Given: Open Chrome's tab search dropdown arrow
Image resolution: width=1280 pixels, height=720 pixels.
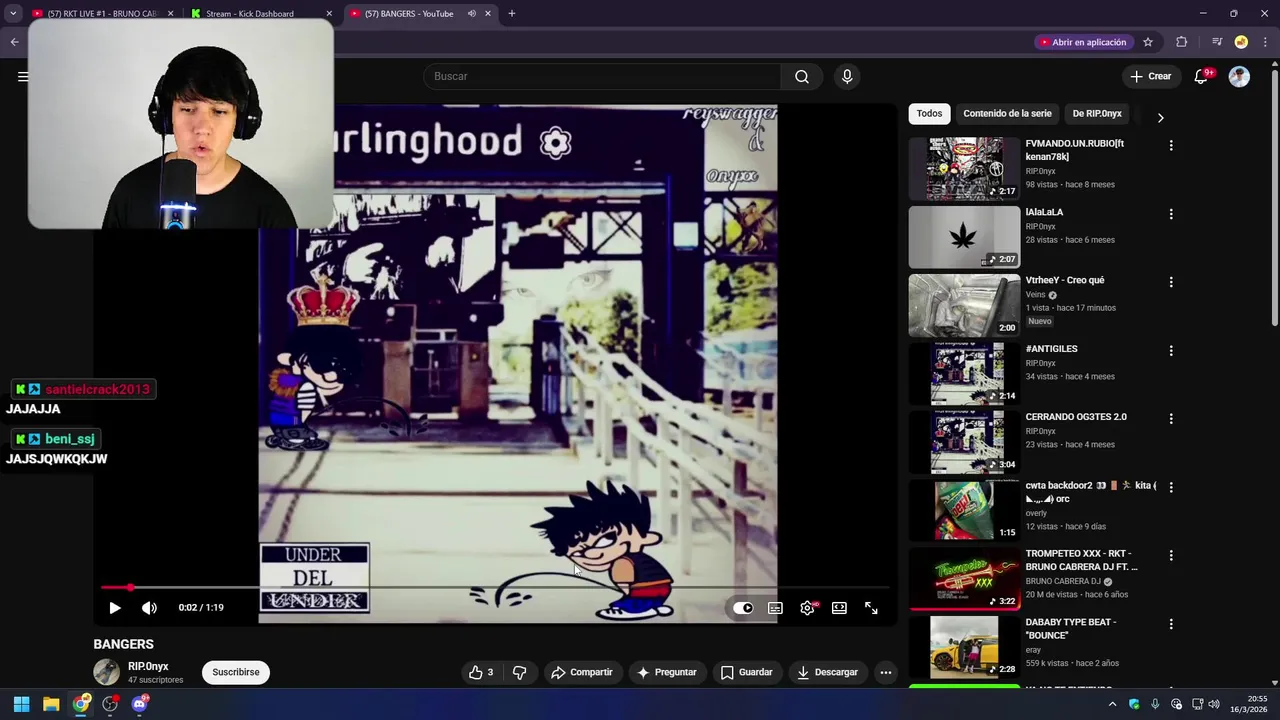Looking at the screenshot, I should 13,13.
